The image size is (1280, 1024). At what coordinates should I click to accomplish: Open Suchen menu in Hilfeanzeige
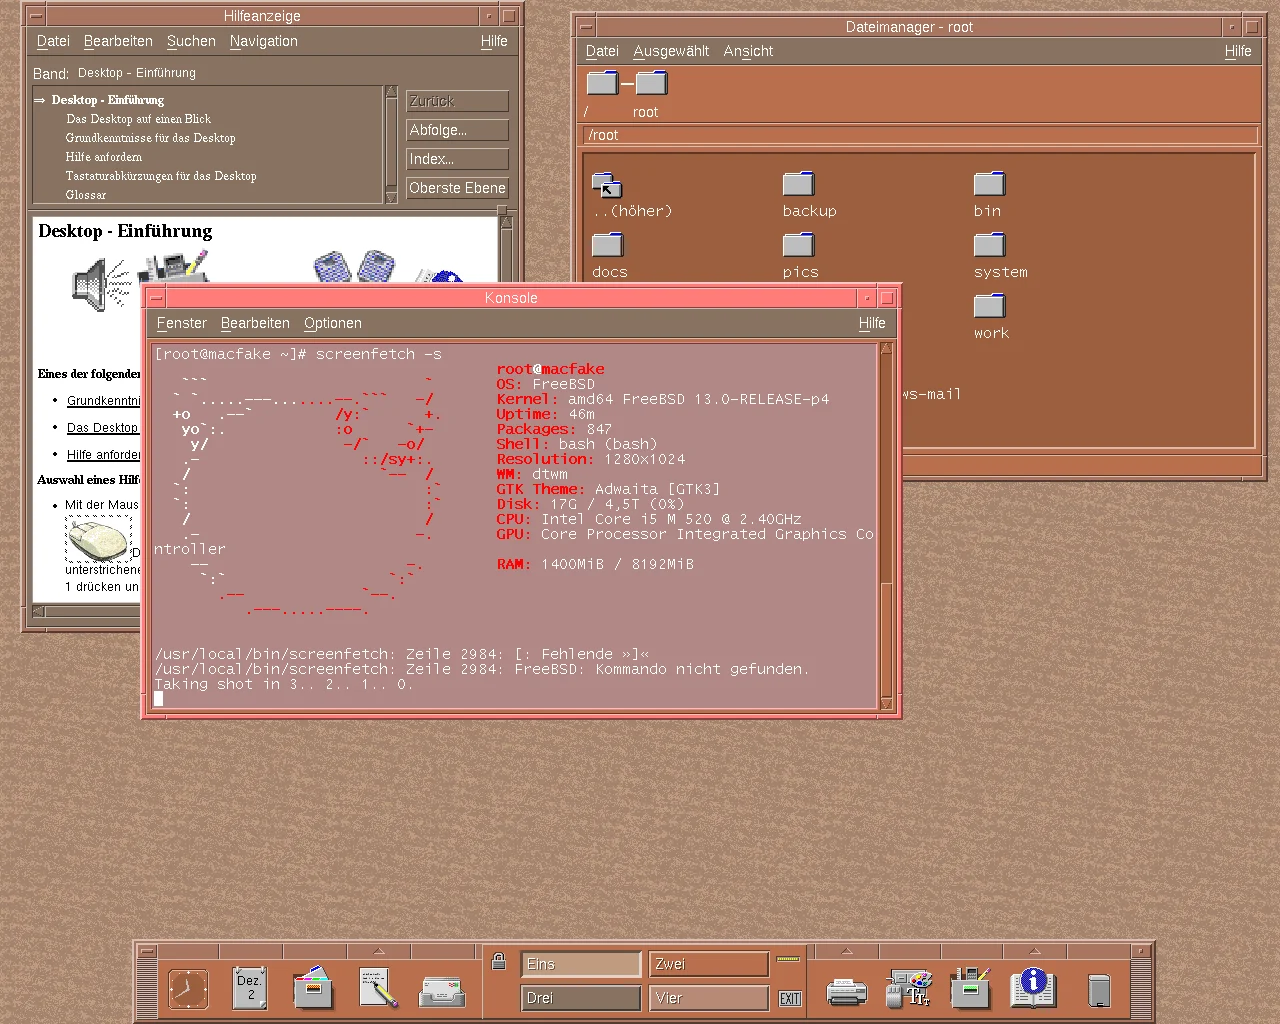point(191,41)
